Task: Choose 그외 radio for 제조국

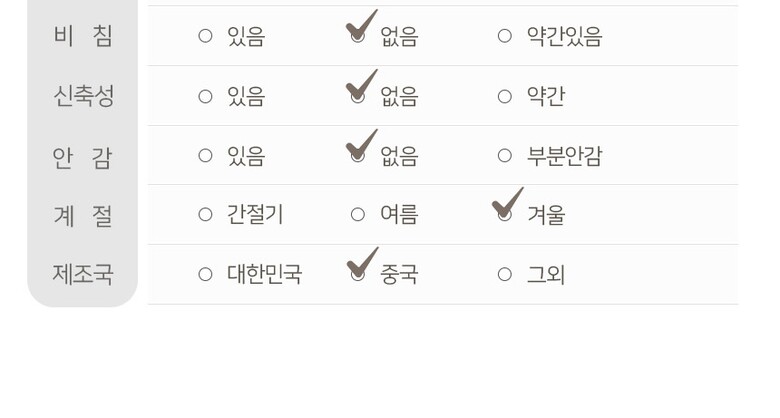Action: pos(505,274)
